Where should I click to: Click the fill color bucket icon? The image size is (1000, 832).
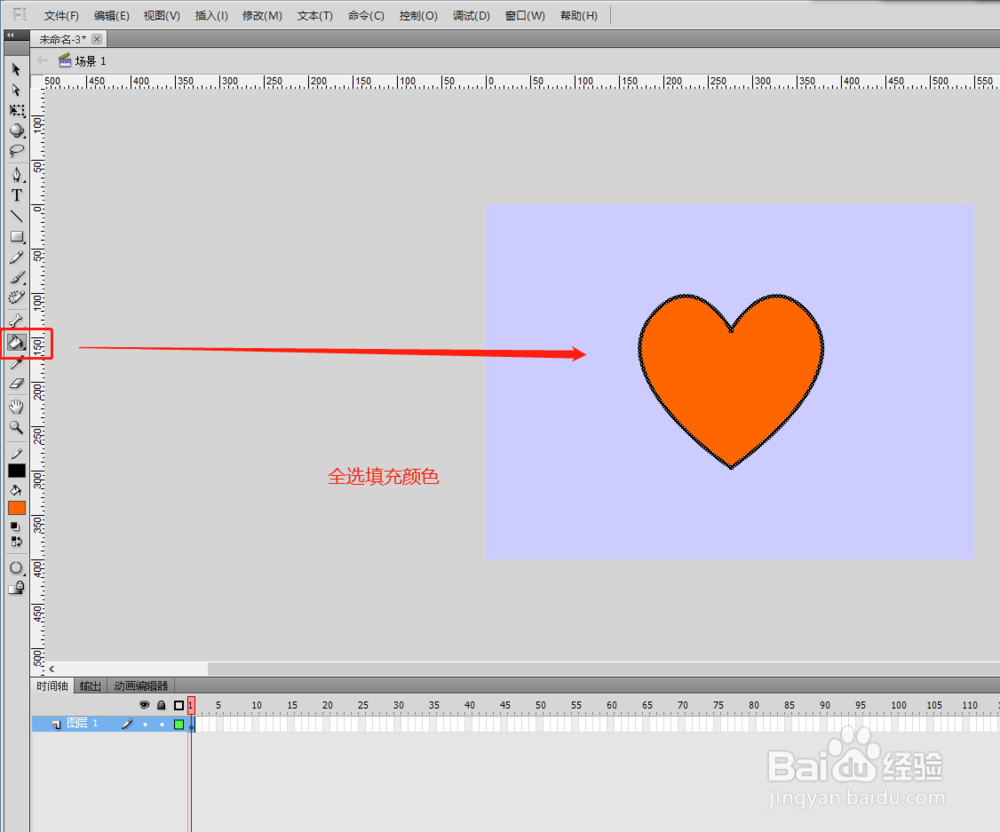click(16, 490)
